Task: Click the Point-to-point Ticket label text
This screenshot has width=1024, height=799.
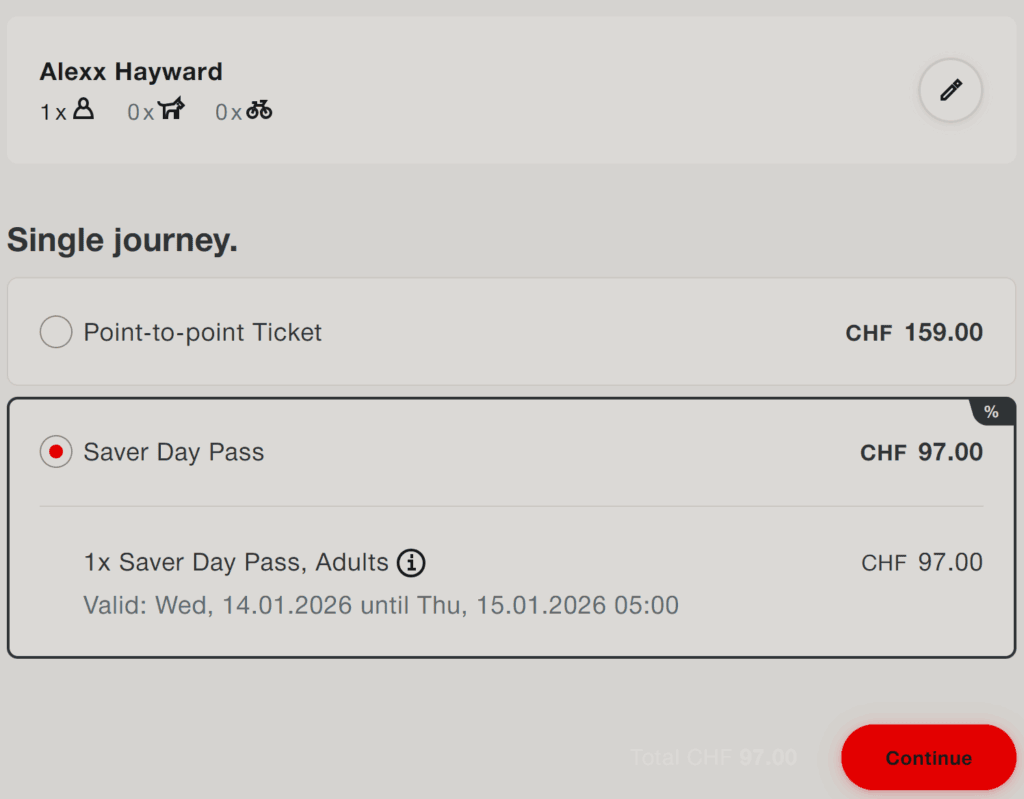Action: pos(202,332)
